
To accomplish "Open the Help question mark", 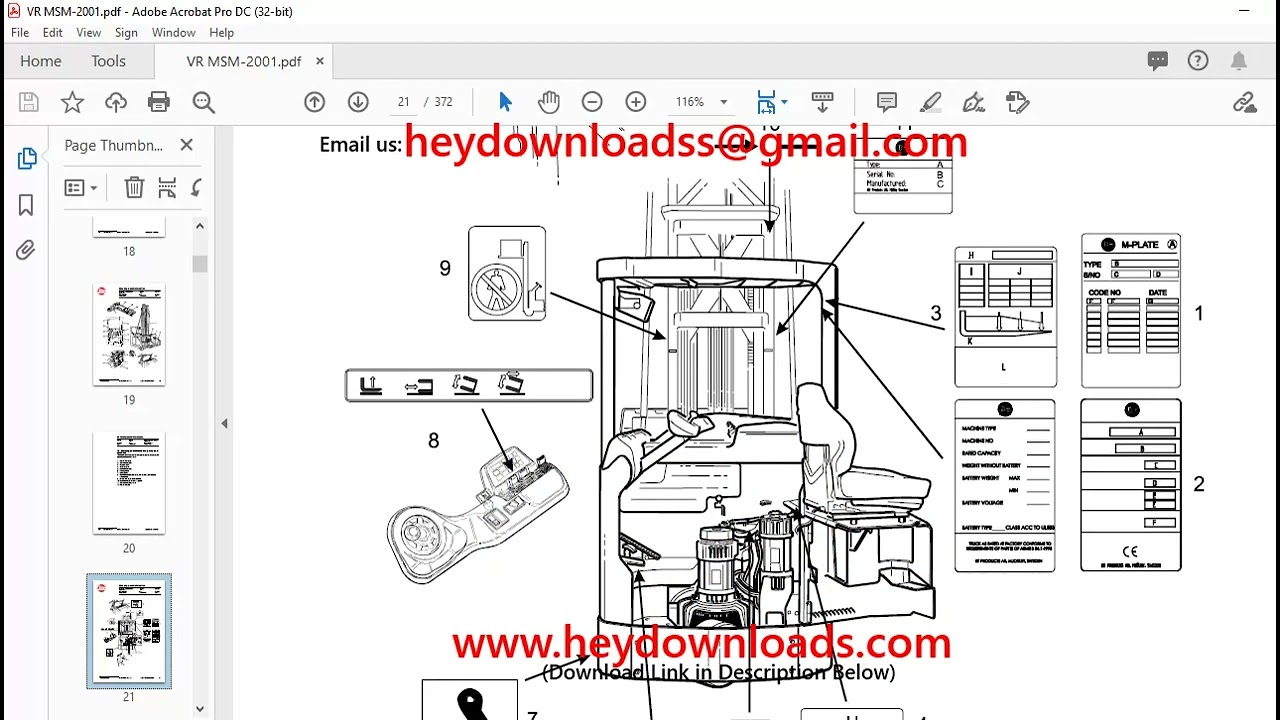I will point(1198,61).
